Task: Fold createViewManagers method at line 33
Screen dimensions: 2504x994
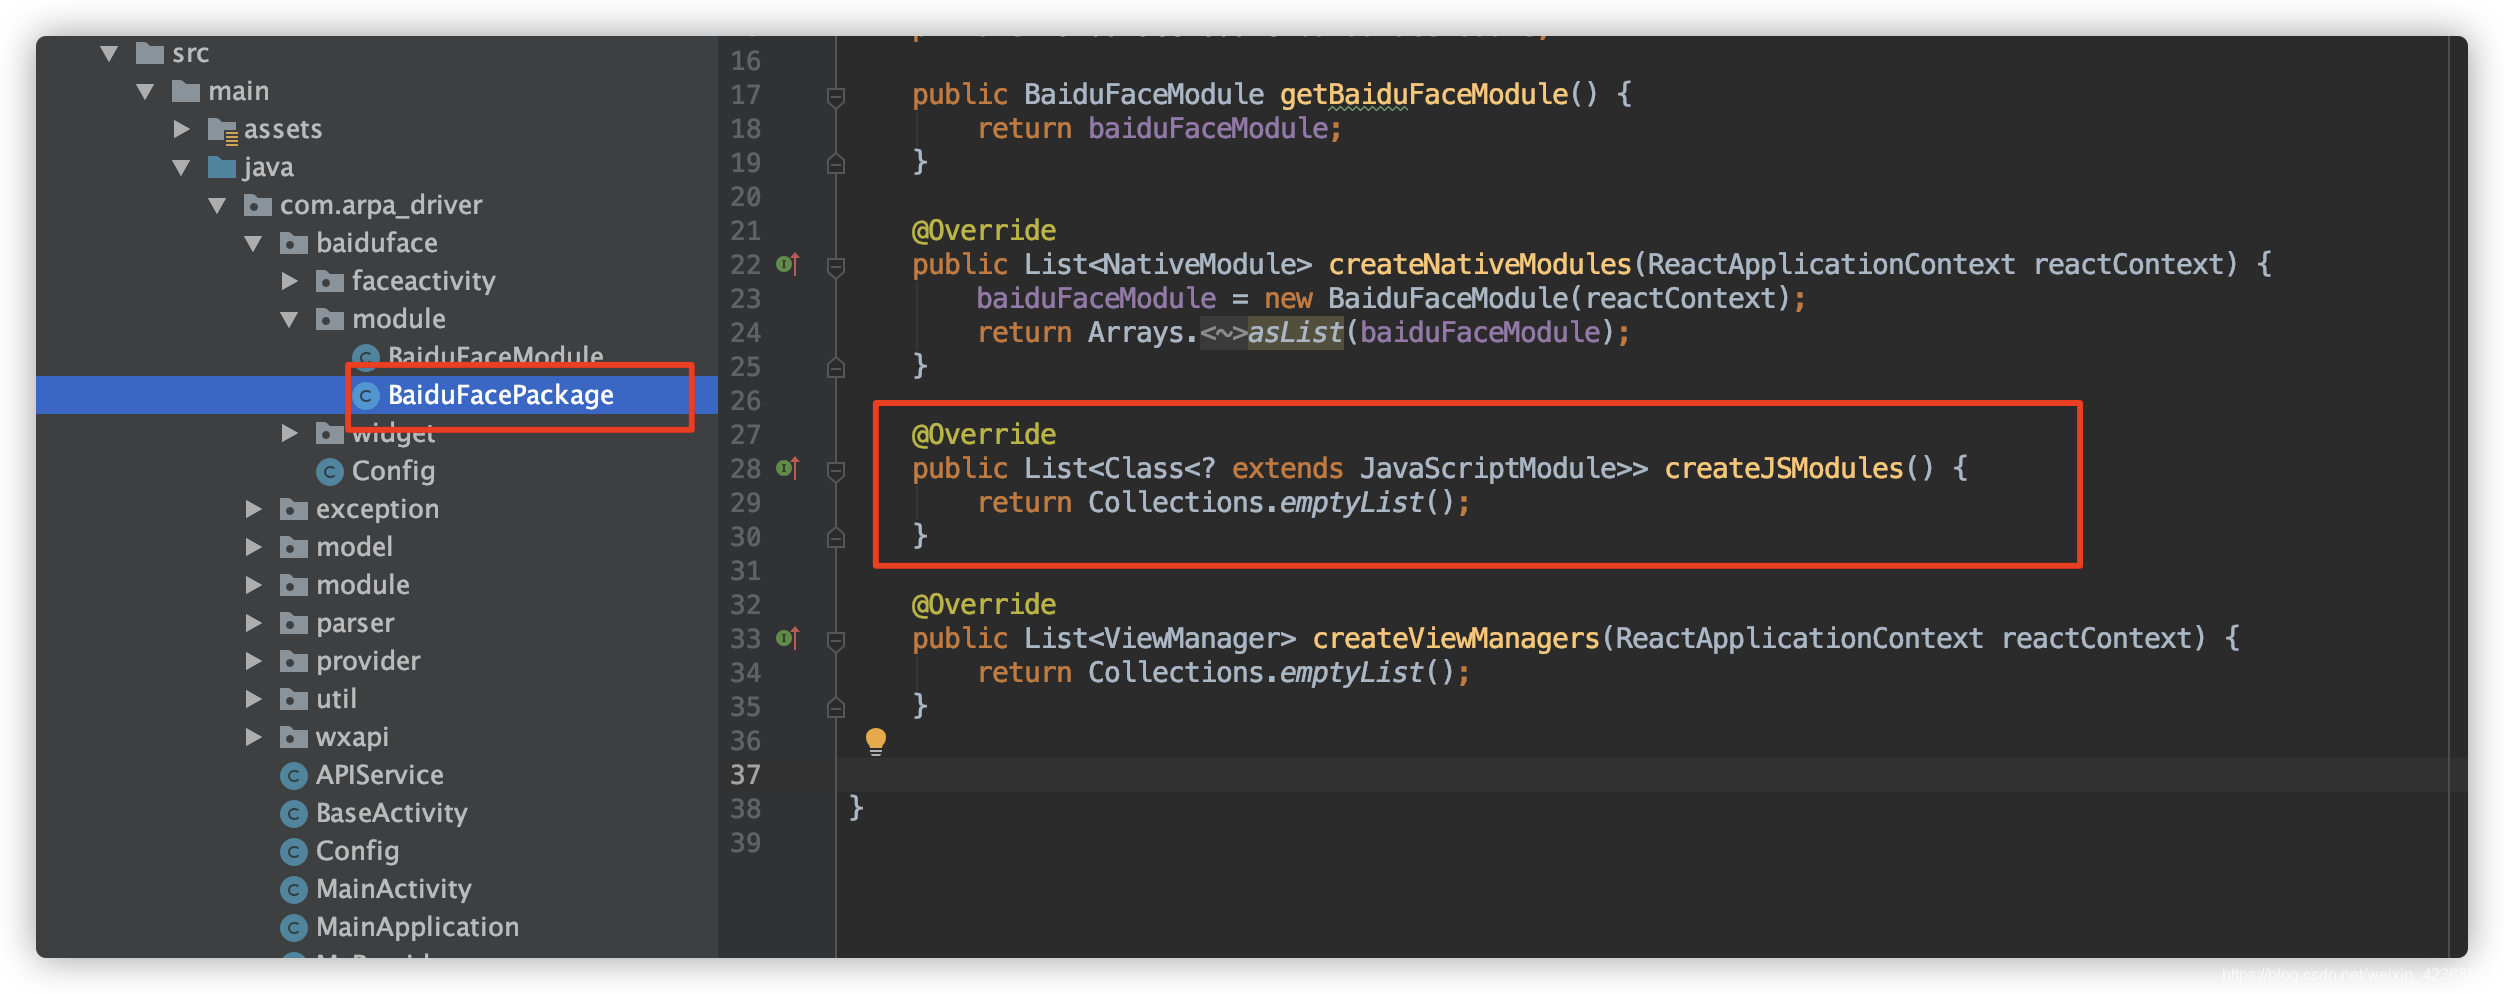Action: [836, 640]
